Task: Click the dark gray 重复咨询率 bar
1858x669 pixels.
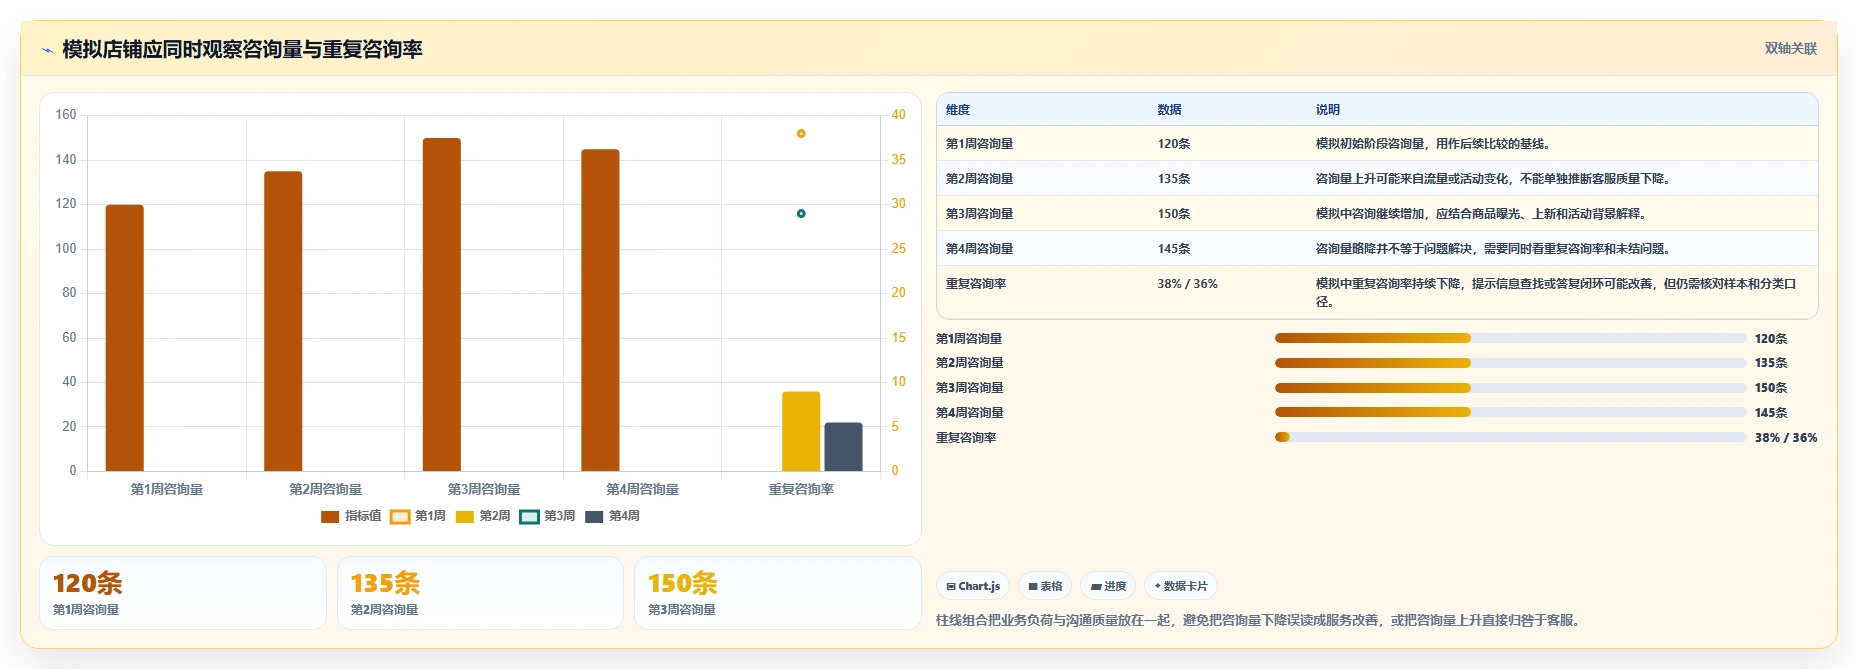Action: point(843,447)
